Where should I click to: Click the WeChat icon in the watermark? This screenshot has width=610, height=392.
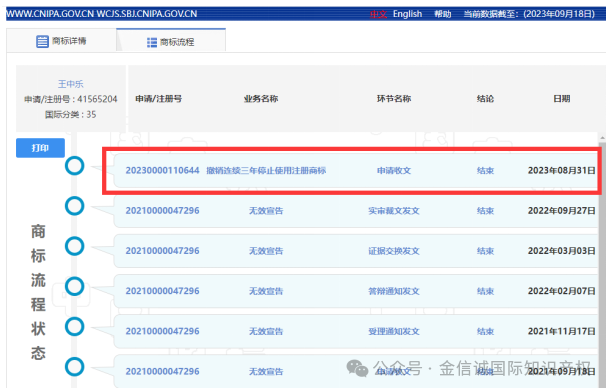click(x=357, y=368)
